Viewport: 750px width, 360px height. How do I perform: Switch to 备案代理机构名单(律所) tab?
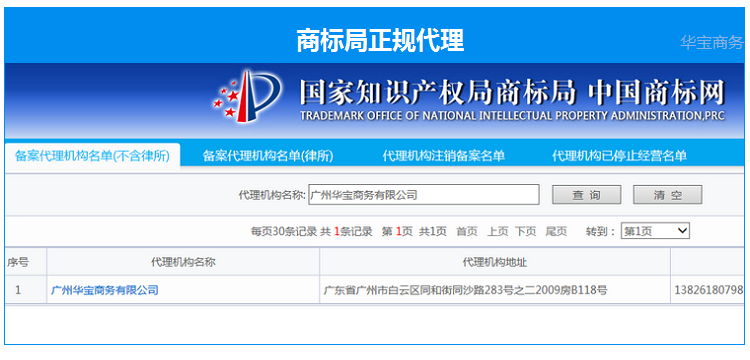pyautogui.click(x=268, y=156)
